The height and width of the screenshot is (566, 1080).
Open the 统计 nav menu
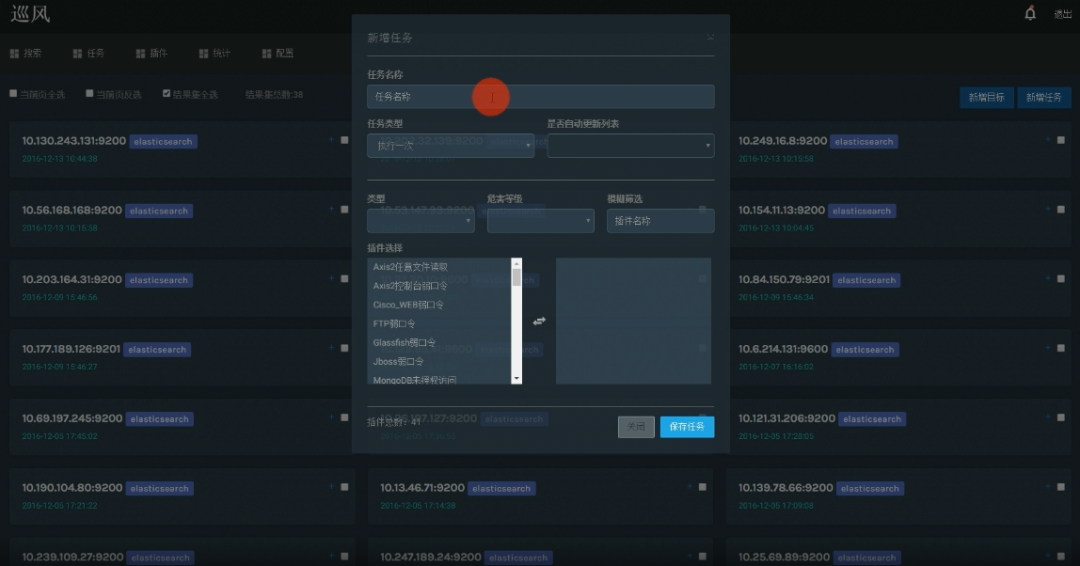tap(215, 53)
